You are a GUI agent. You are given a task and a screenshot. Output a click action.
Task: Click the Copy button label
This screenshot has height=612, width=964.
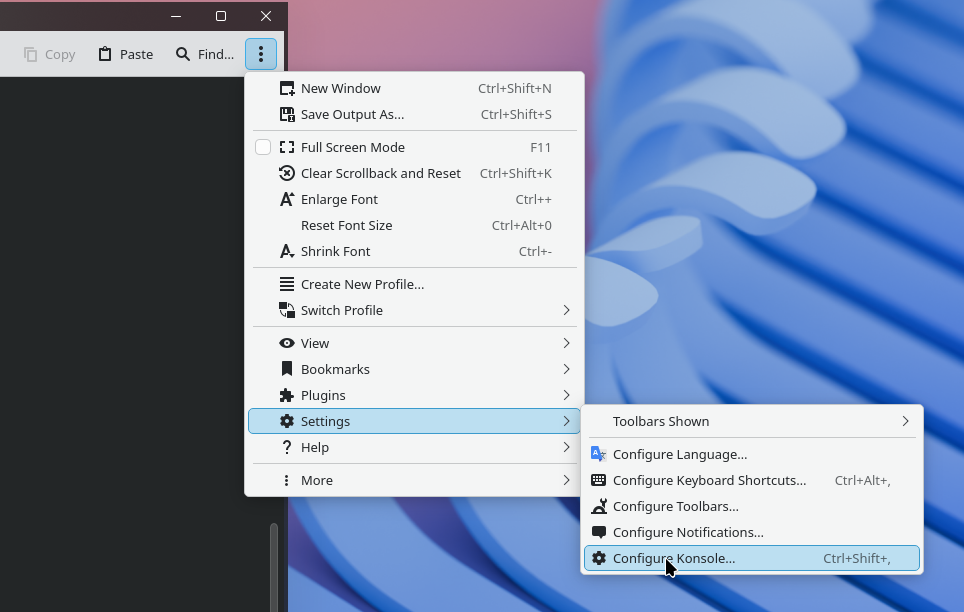[60, 55]
